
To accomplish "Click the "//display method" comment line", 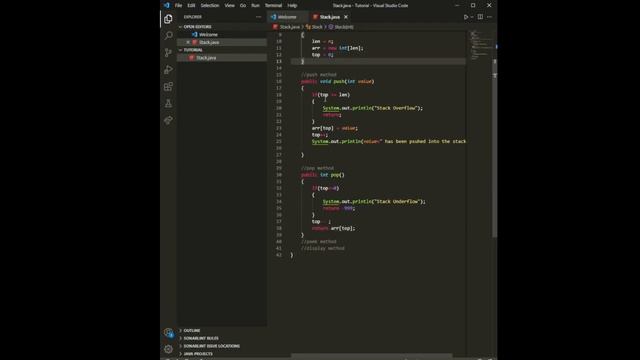I will coord(322,248).
